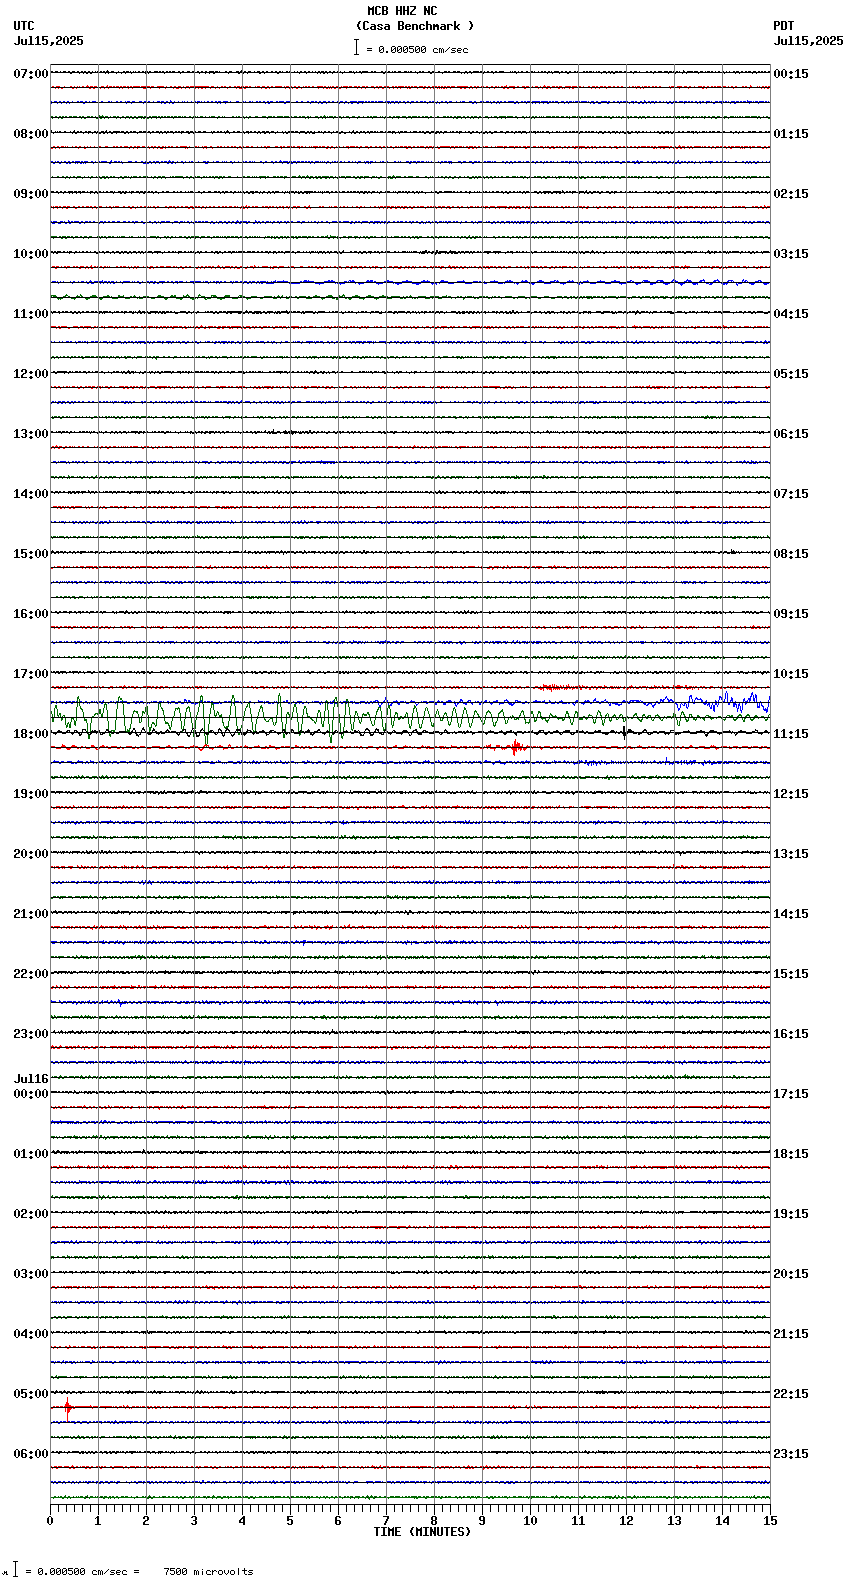The width and height of the screenshot is (850, 1584).
Task: Click the '5' tick on the time axis
Action: [290, 1521]
